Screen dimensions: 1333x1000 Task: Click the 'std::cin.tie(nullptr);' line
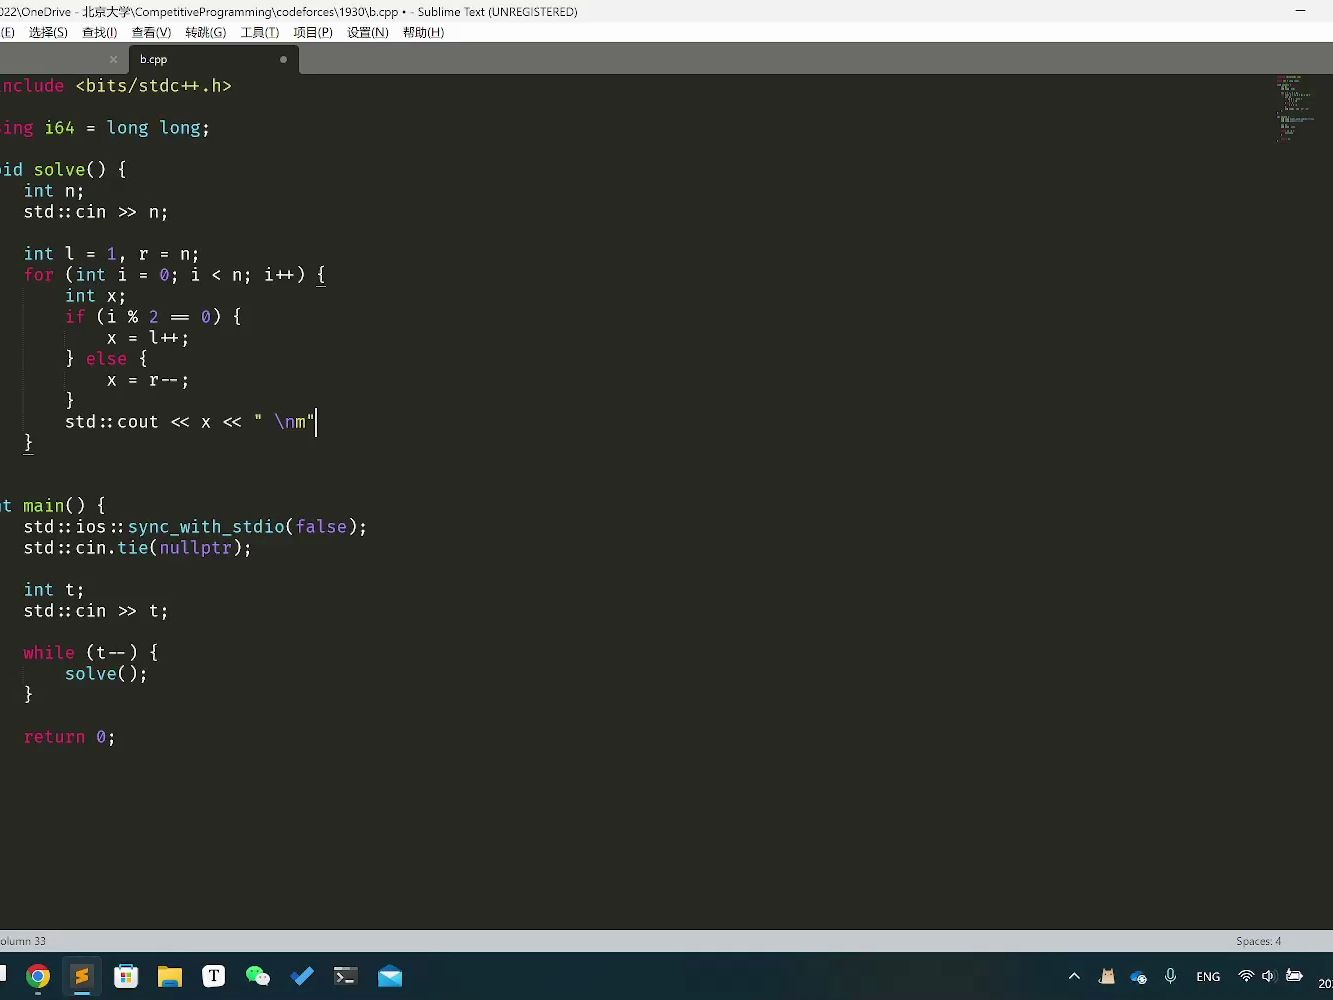(x=138, y=548)
